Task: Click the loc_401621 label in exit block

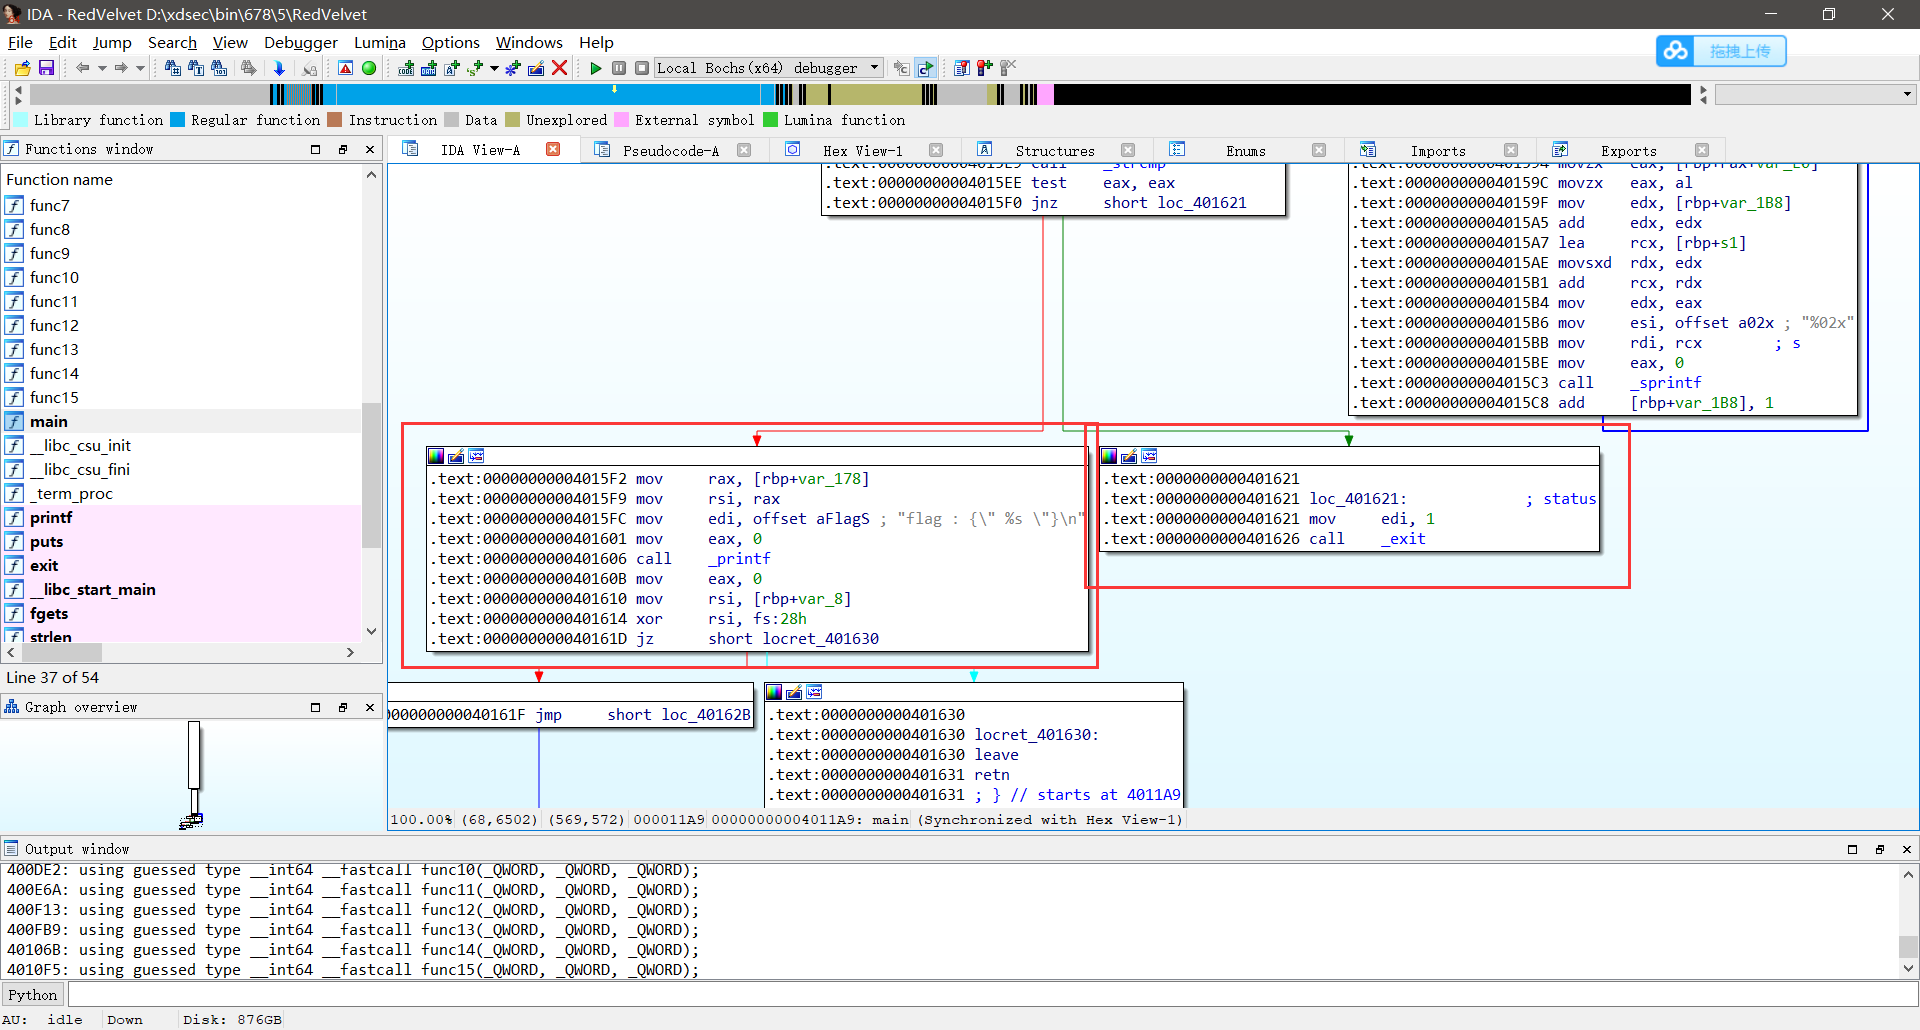Action: (x=1358, y=499)
